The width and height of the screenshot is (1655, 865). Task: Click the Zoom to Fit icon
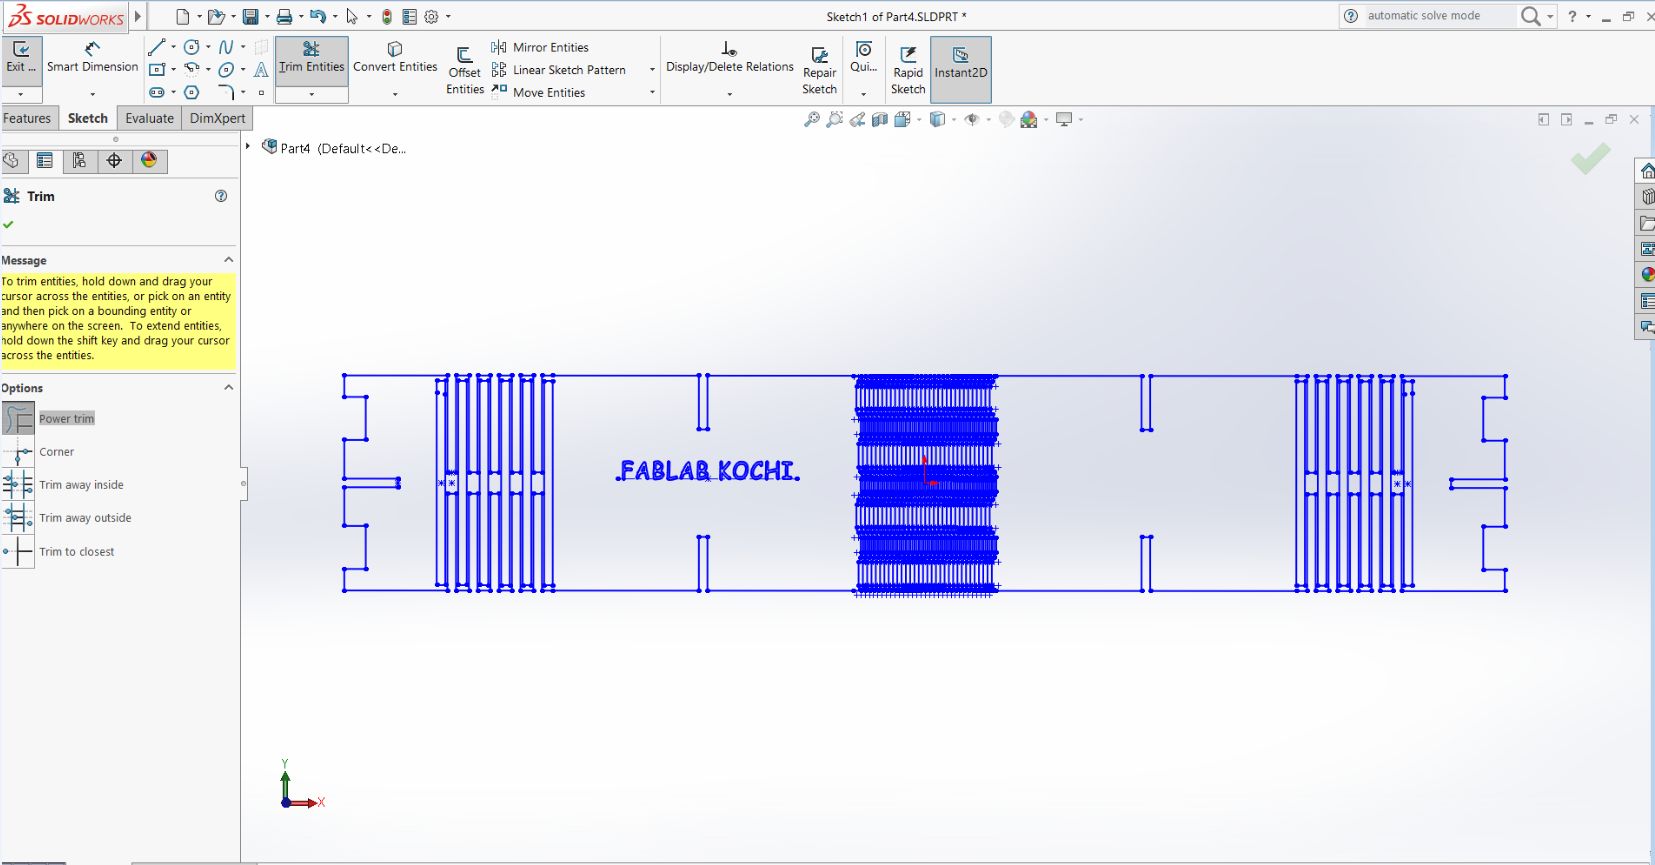pyautogui.click(x=812, y=119)
